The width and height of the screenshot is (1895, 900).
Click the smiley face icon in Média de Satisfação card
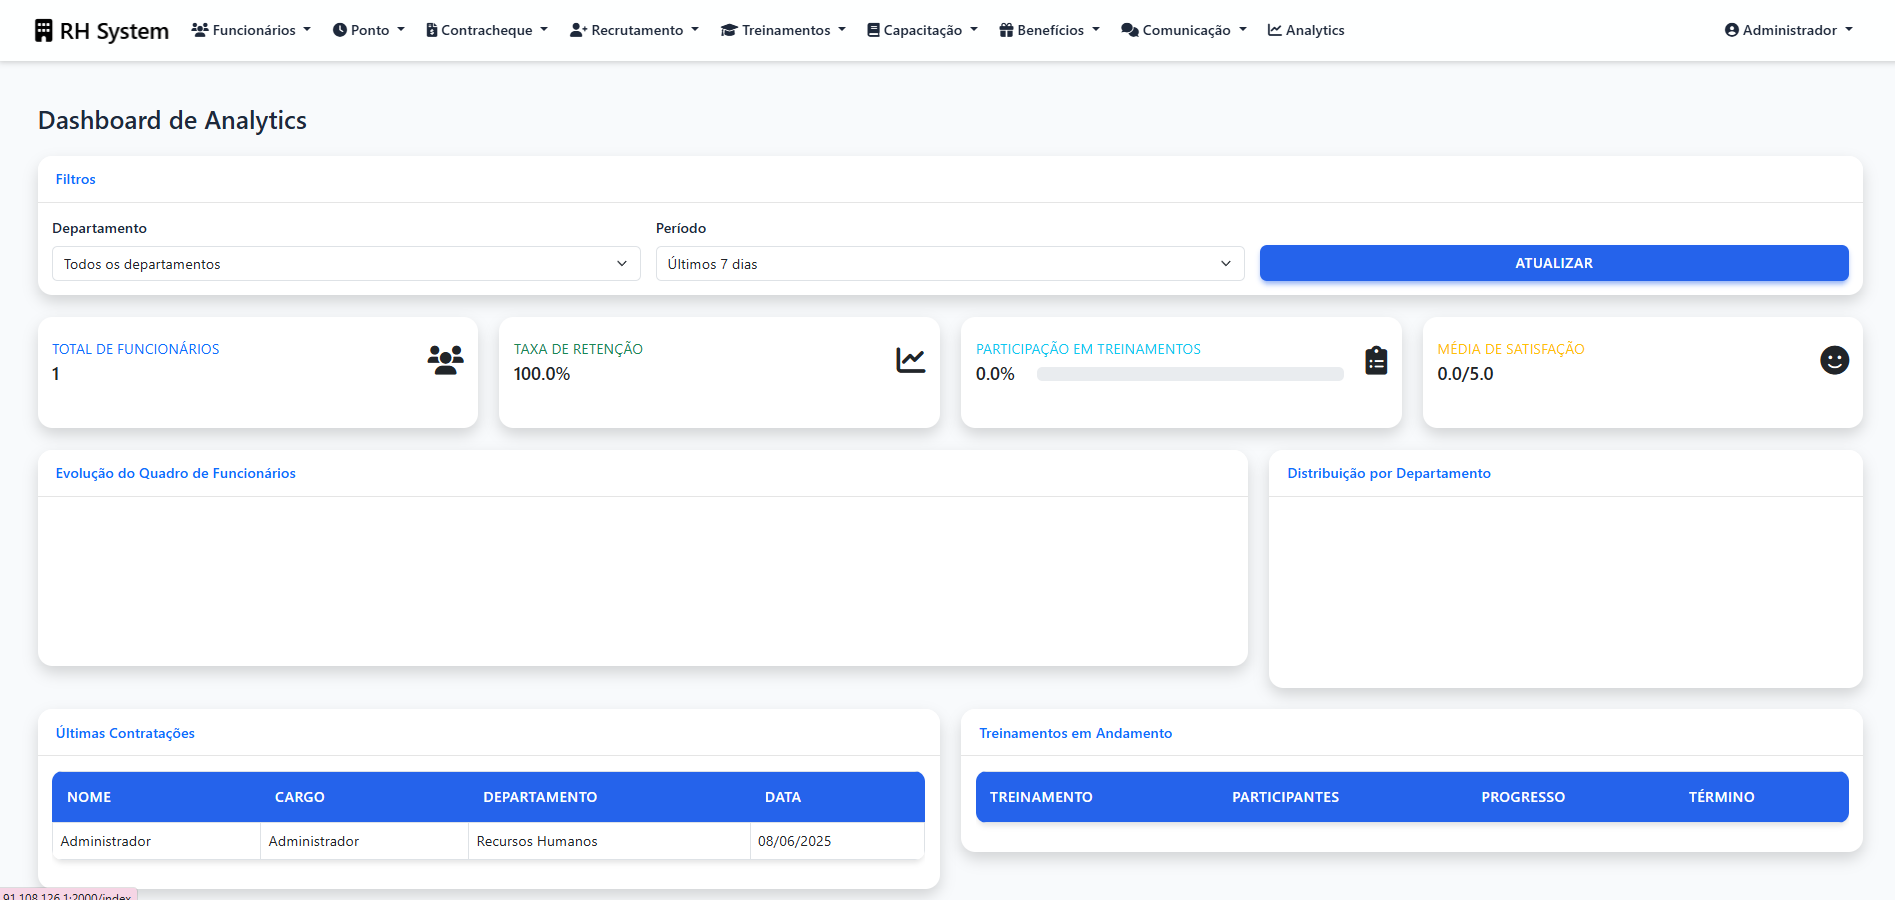(1834, 360)
